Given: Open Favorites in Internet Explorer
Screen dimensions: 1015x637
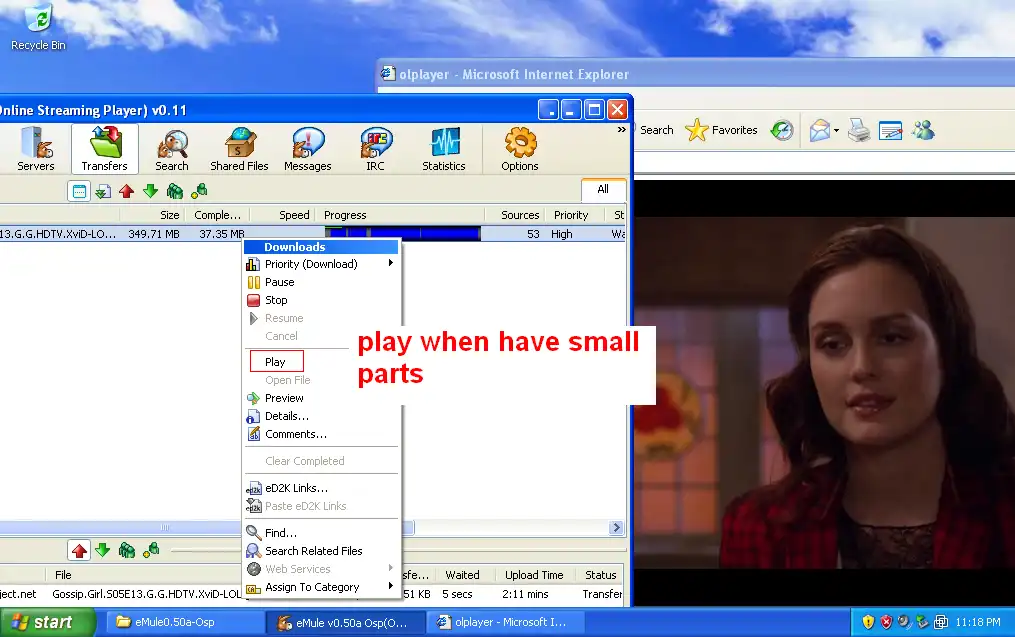Looking at the screenshot, I should (x=721, y=130).
